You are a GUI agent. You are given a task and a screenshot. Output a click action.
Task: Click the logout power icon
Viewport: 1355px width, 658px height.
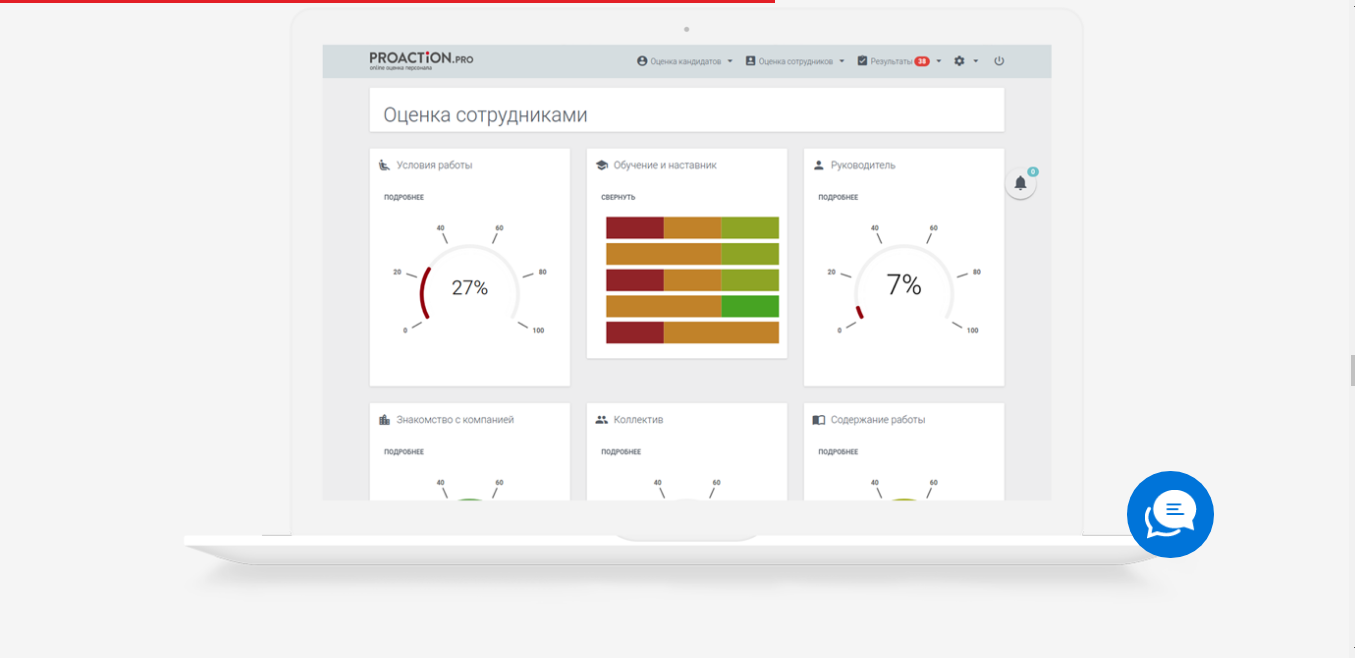[x=999, y=60]
